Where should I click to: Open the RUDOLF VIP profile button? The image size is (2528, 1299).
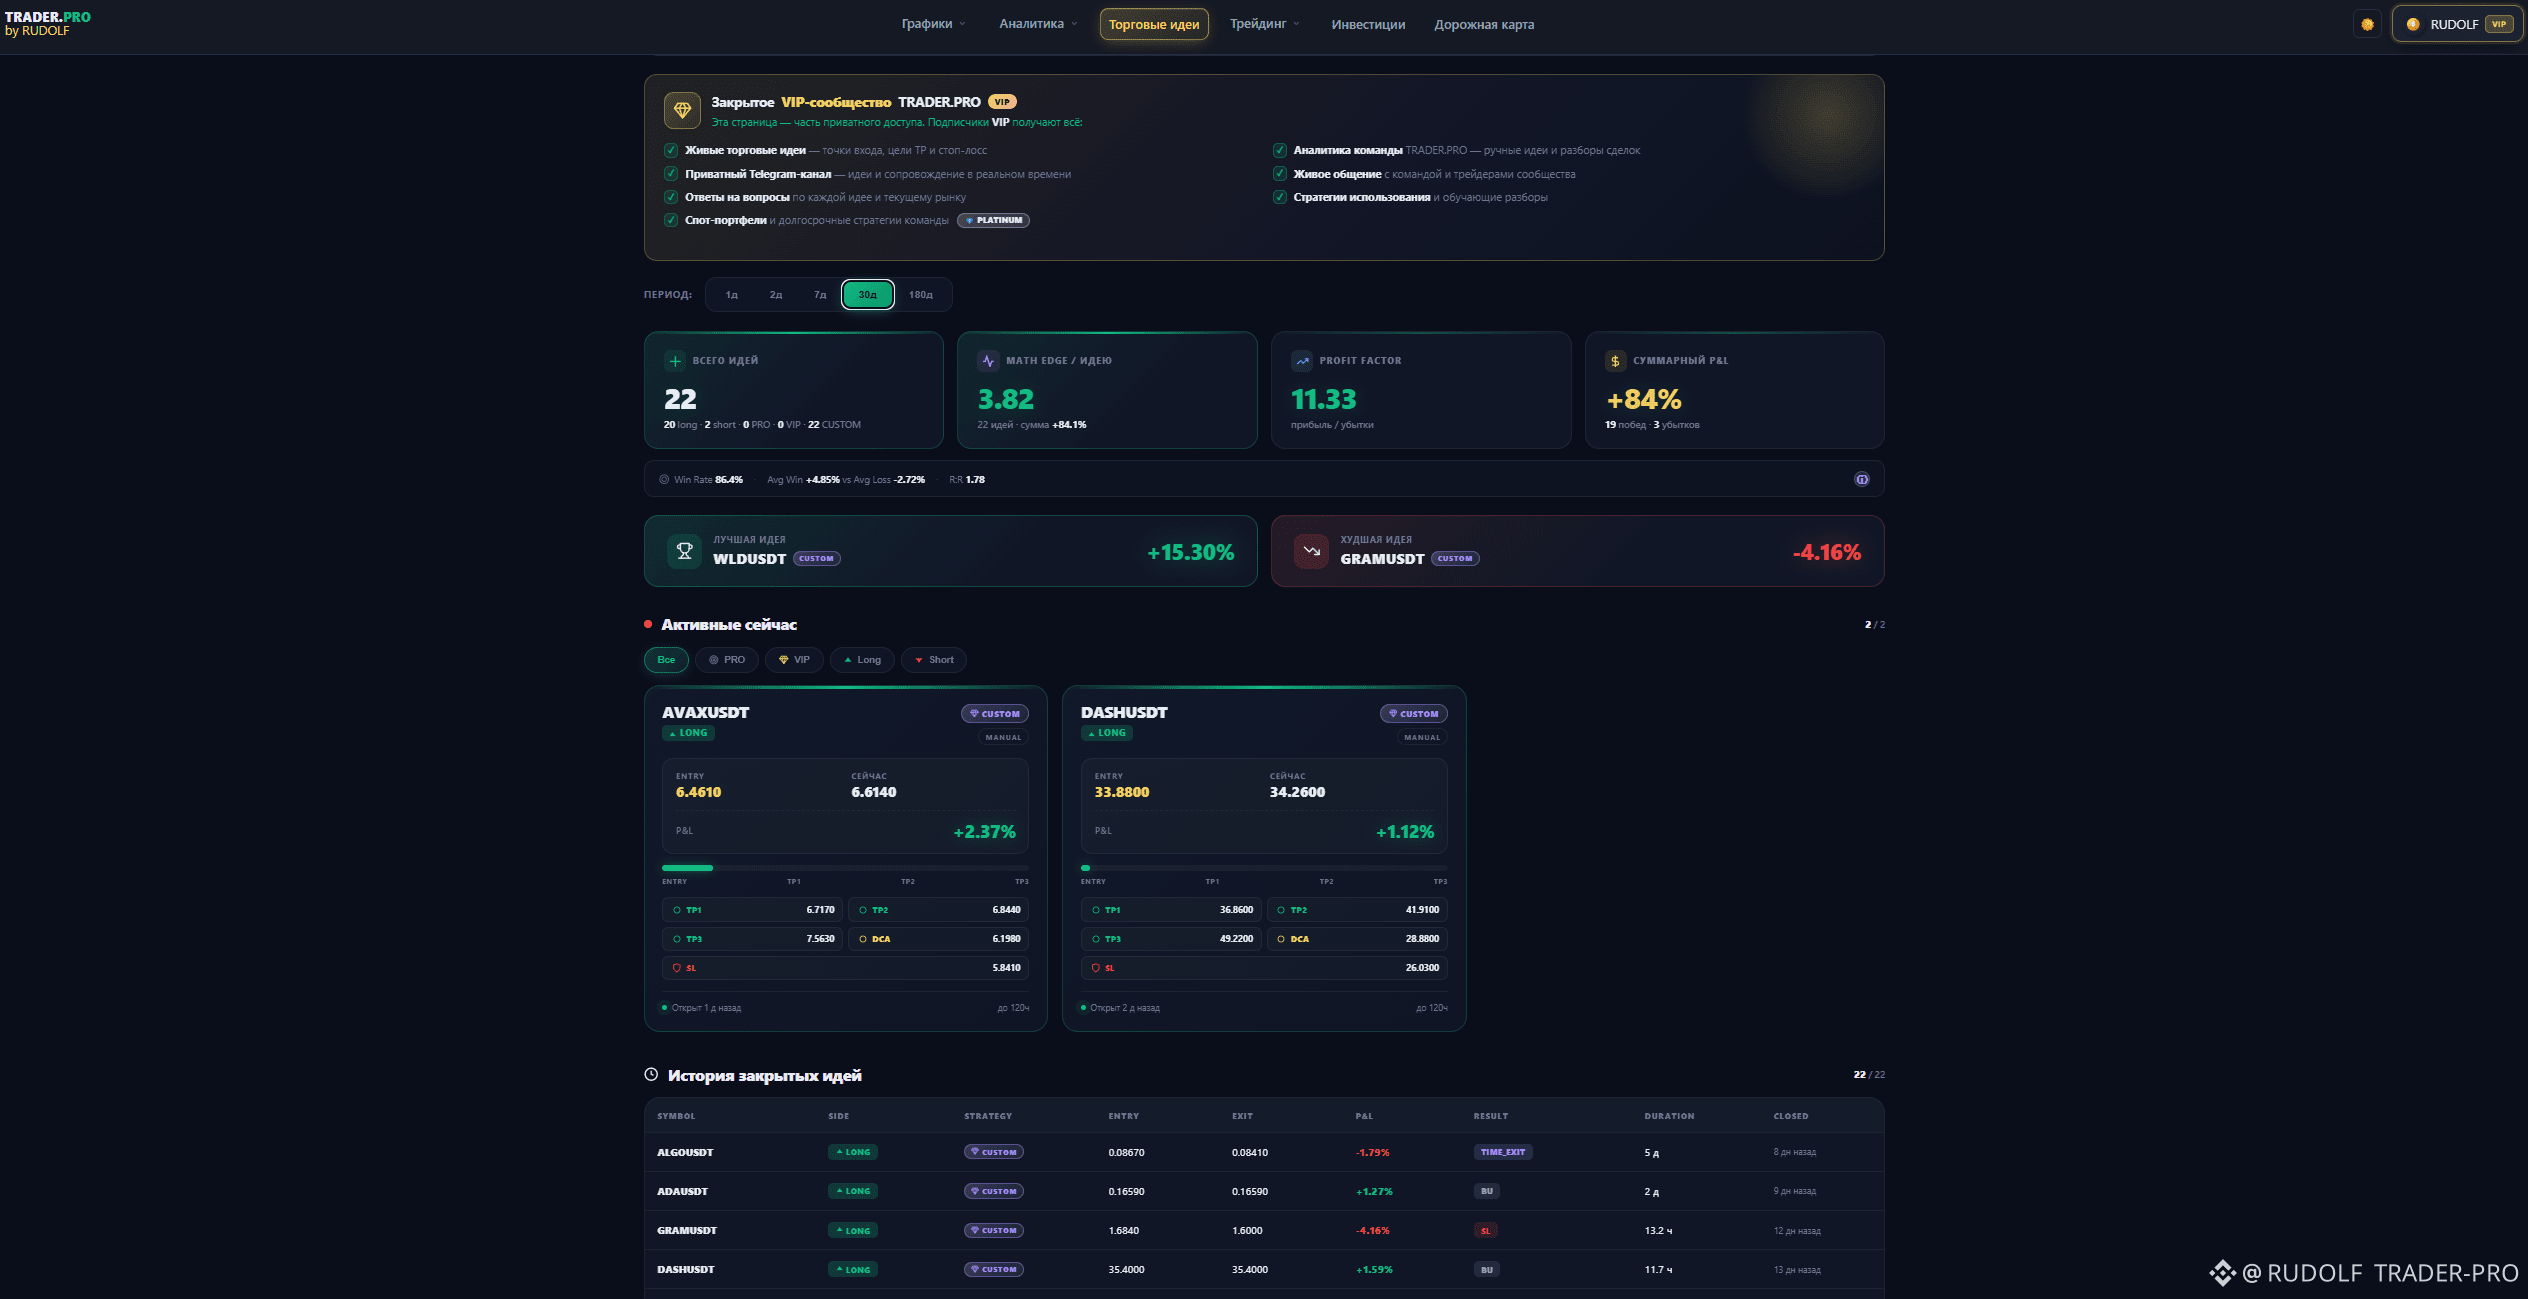[2457, 24]
